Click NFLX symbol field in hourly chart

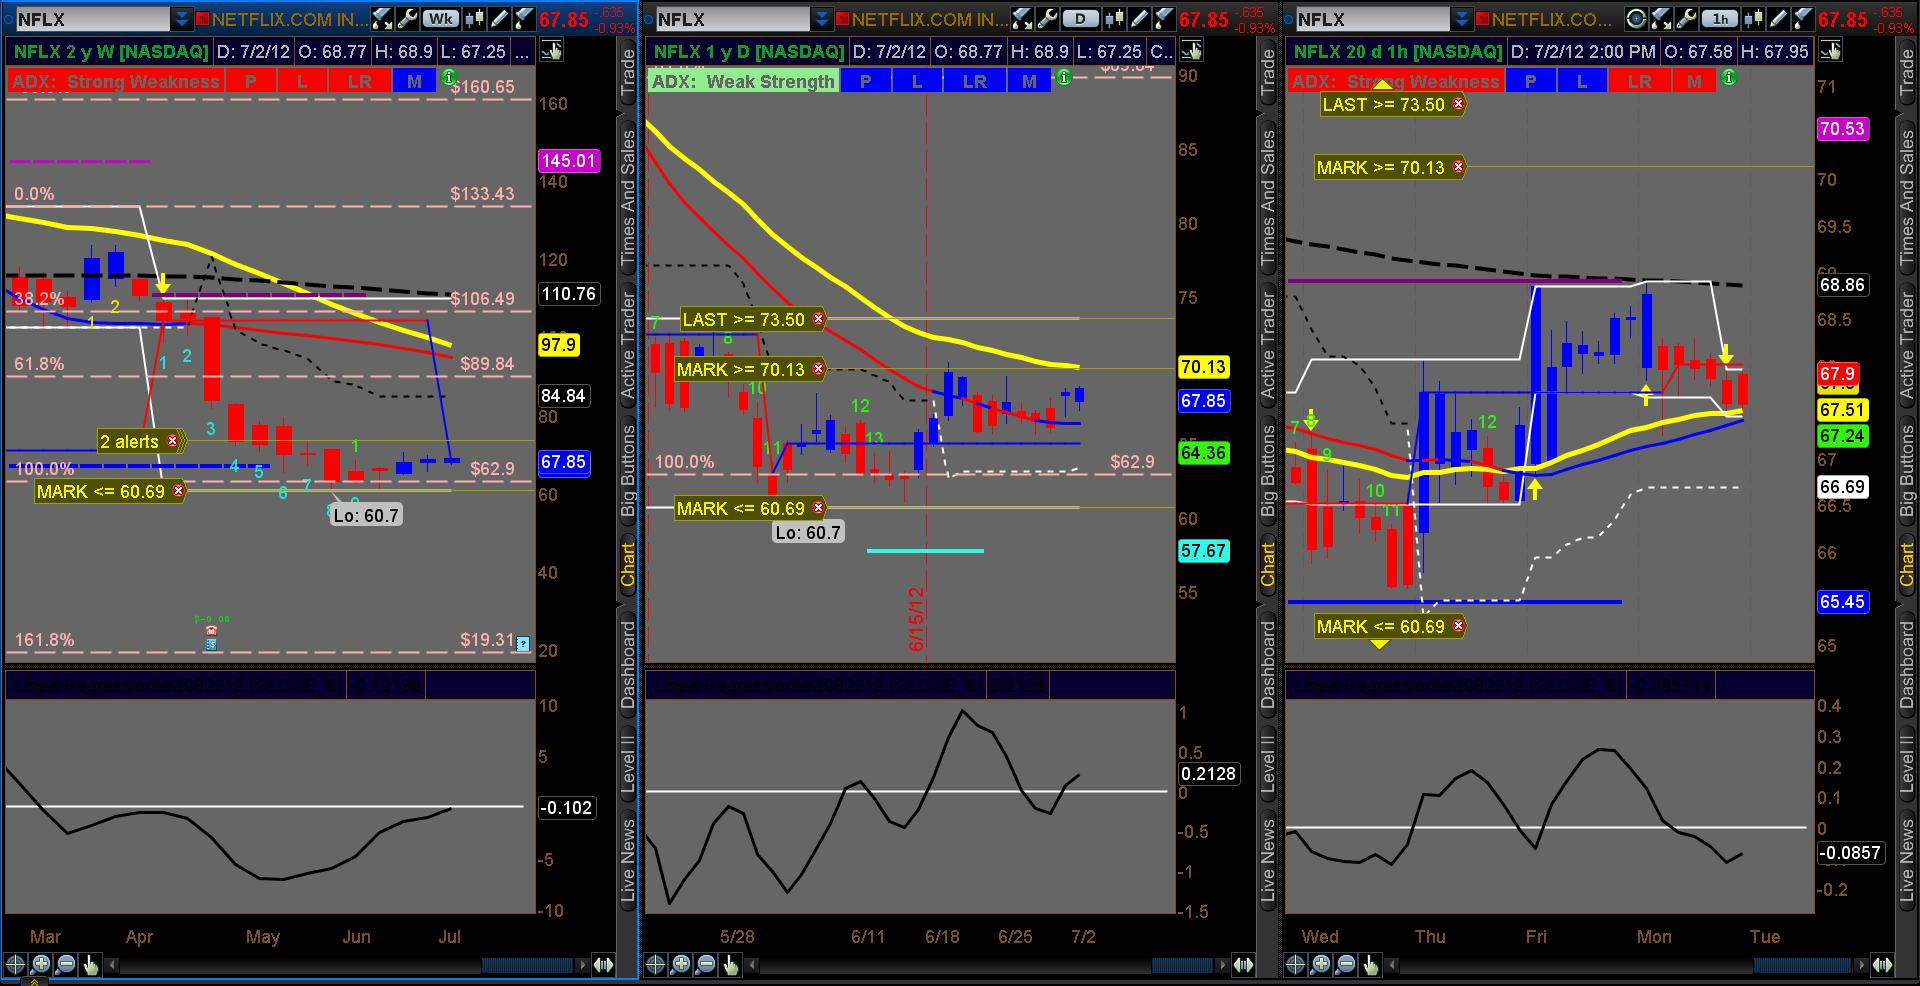(x=1372, y=19)
